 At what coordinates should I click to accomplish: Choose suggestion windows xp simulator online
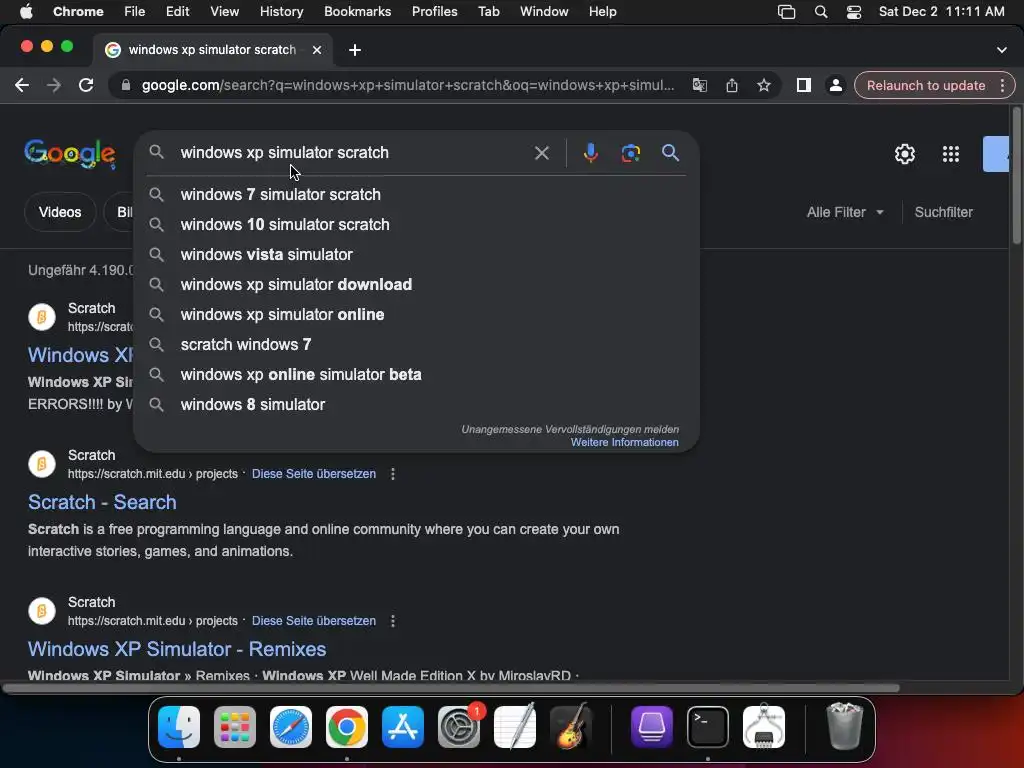coord(416,315)
